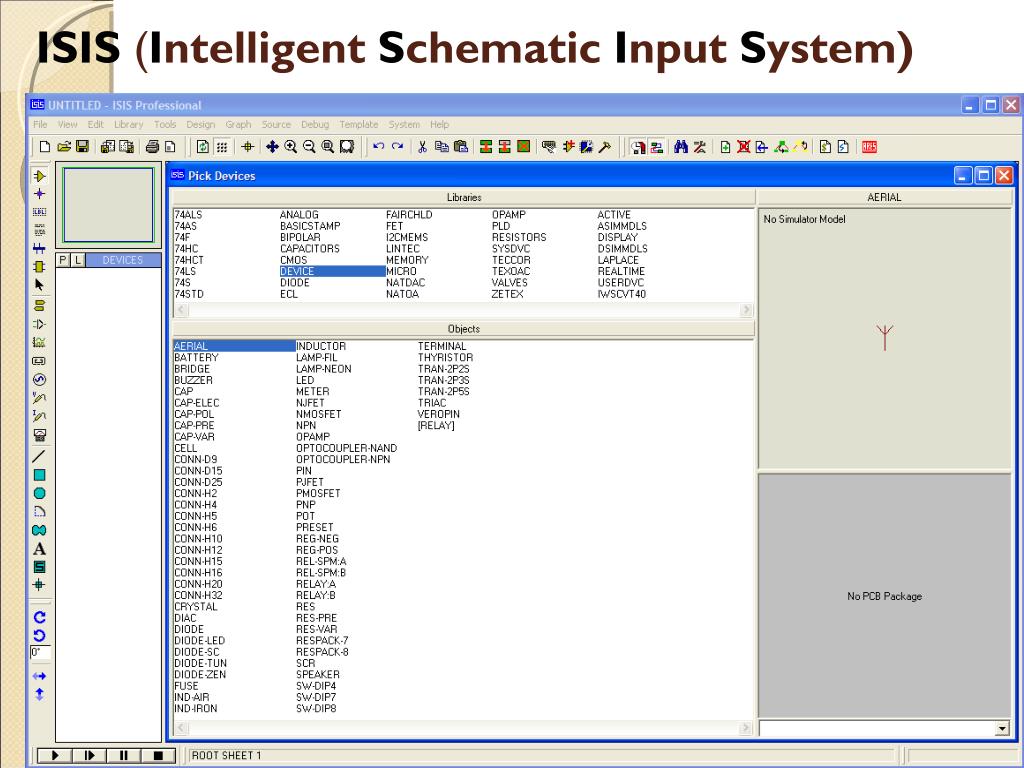Save the current design
This screenshot has height=768, width=1024.
click(82, 147)
